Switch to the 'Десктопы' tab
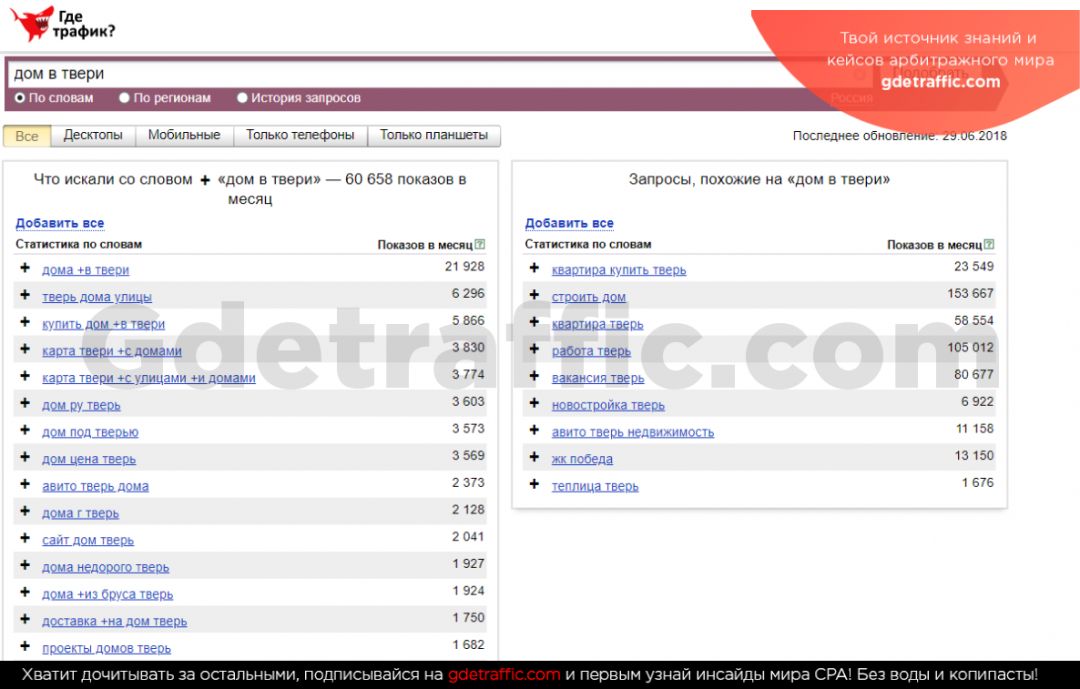Screen dimensions: 1080x689 93,135
